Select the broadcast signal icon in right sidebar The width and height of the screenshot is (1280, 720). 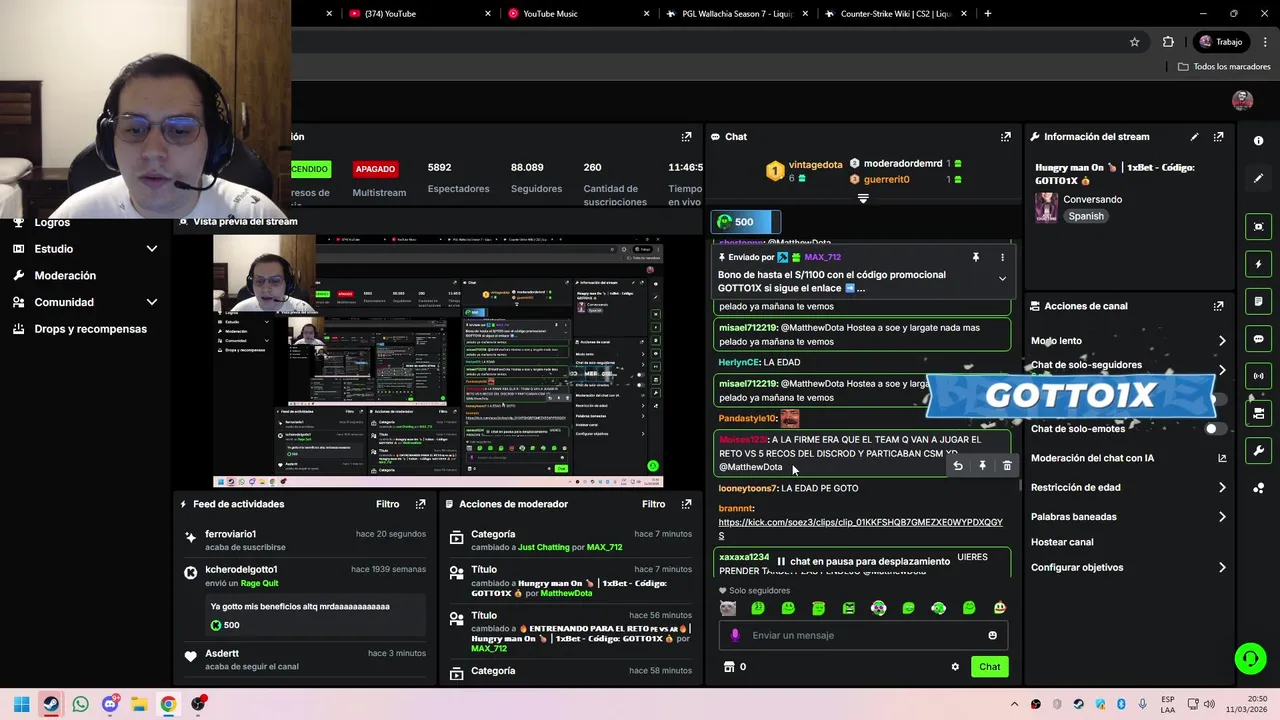(1258, 376)
